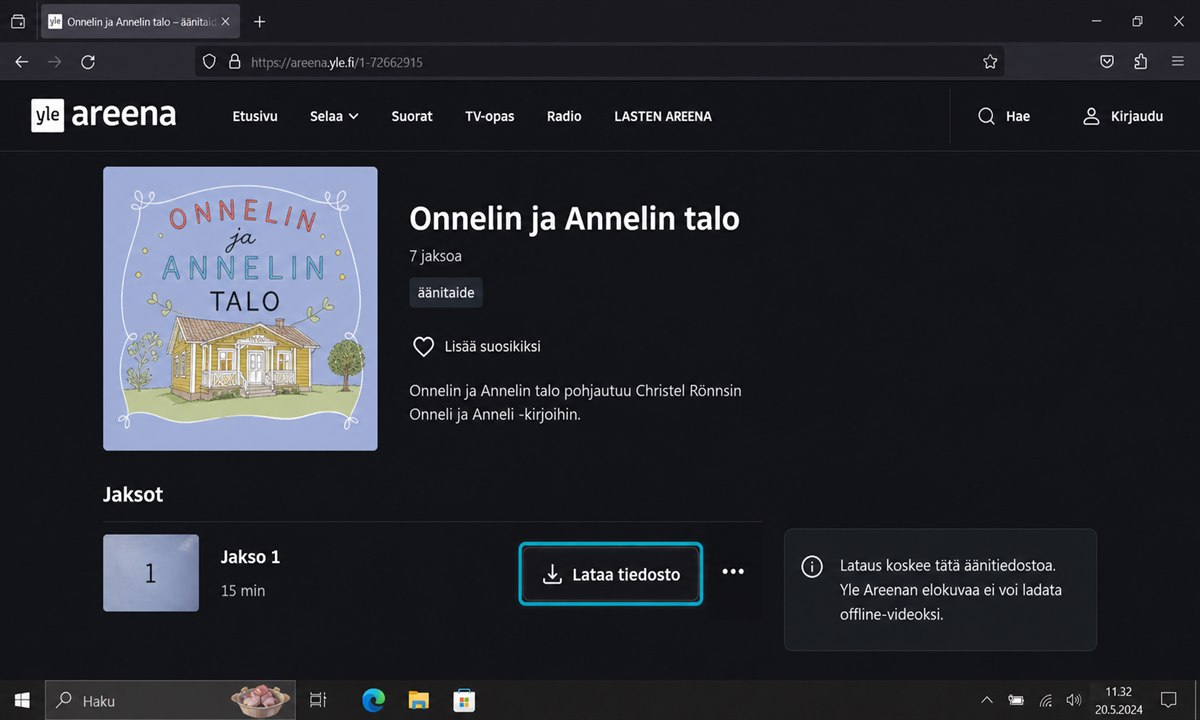Screen dimensions: 1200x720
Task: Click the info icon in download notice
Action: (813, 567)
